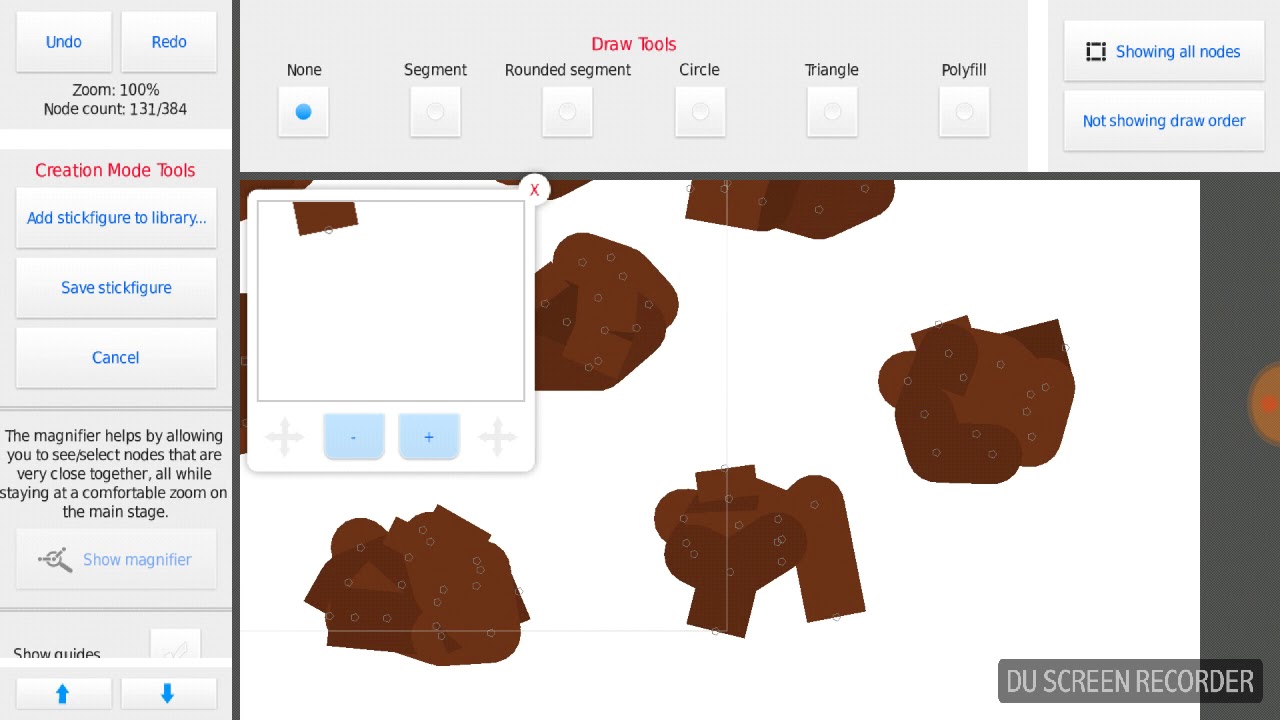Viewport: 1280px width, 720px height.
Task: Close the magnifier panel with X
Action: tap(534, 189)
